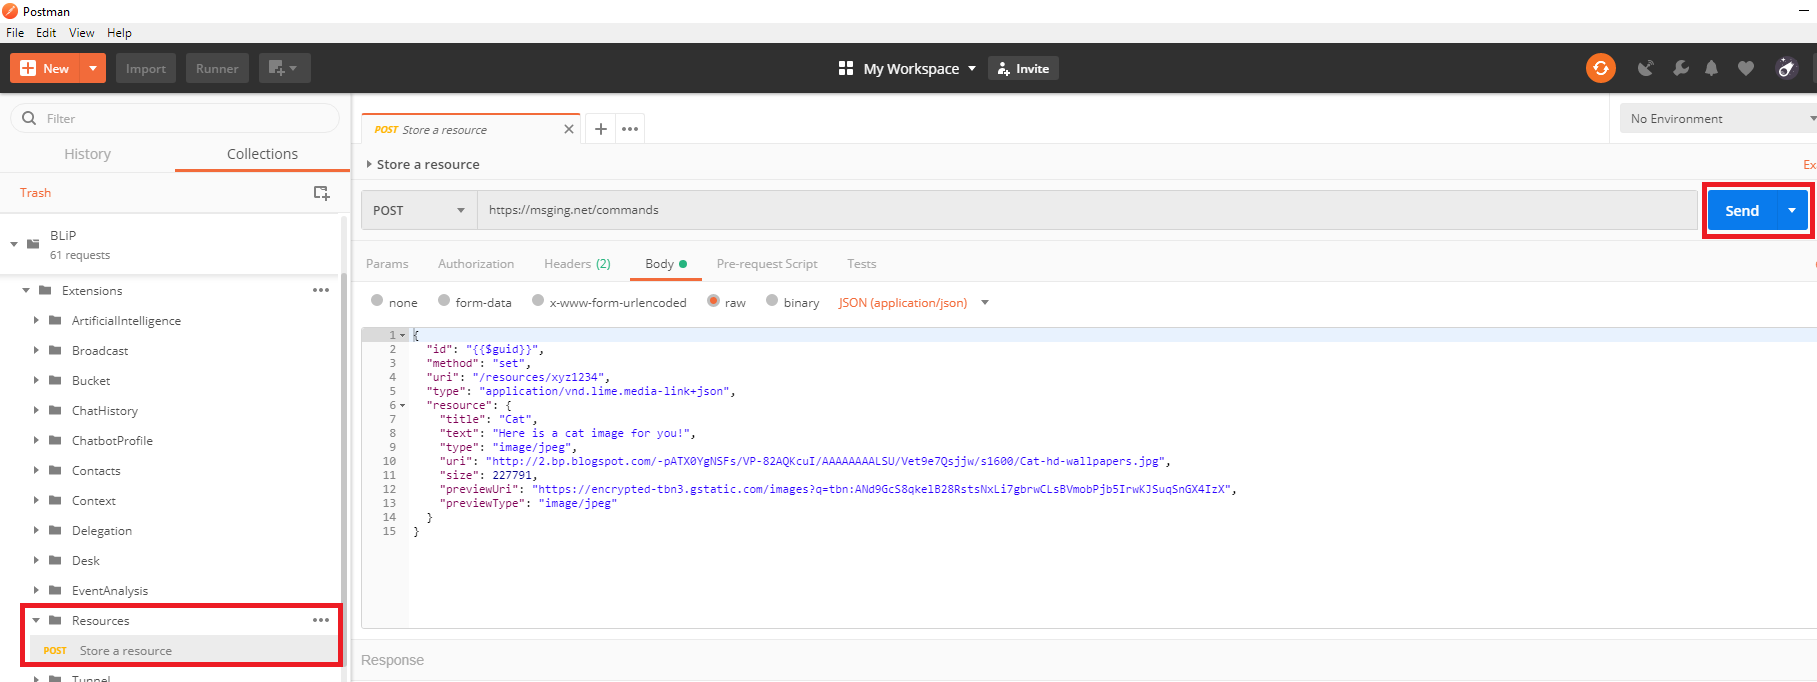Open the Help menu
The width and height of the screenshot is (1817, 682).
coord(119,32)
